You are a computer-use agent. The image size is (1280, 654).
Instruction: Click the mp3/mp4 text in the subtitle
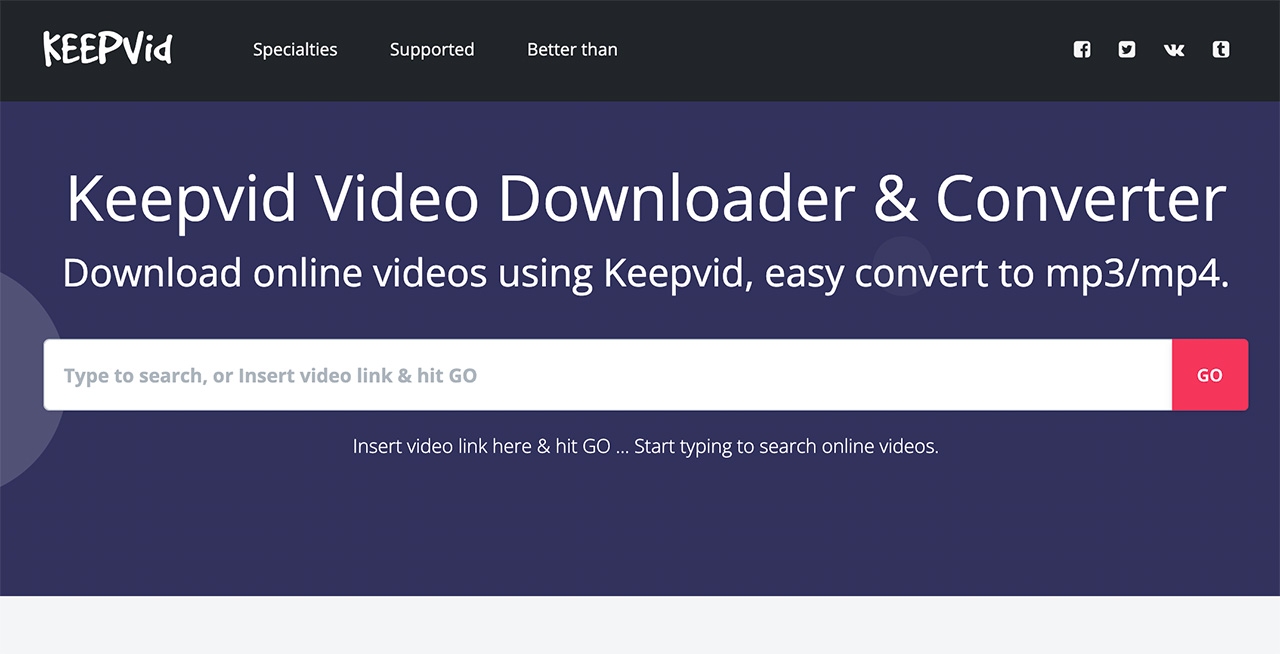point(1137,273)
